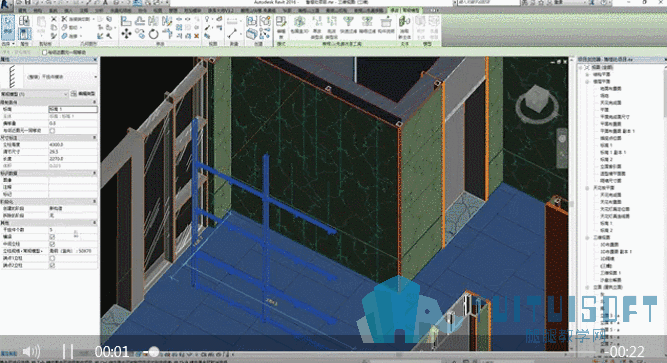Image resolution: width=667 pixels, height=363 pixels.
Task: Toggle the options bar checkbox
Action: (x=44, y=52)
